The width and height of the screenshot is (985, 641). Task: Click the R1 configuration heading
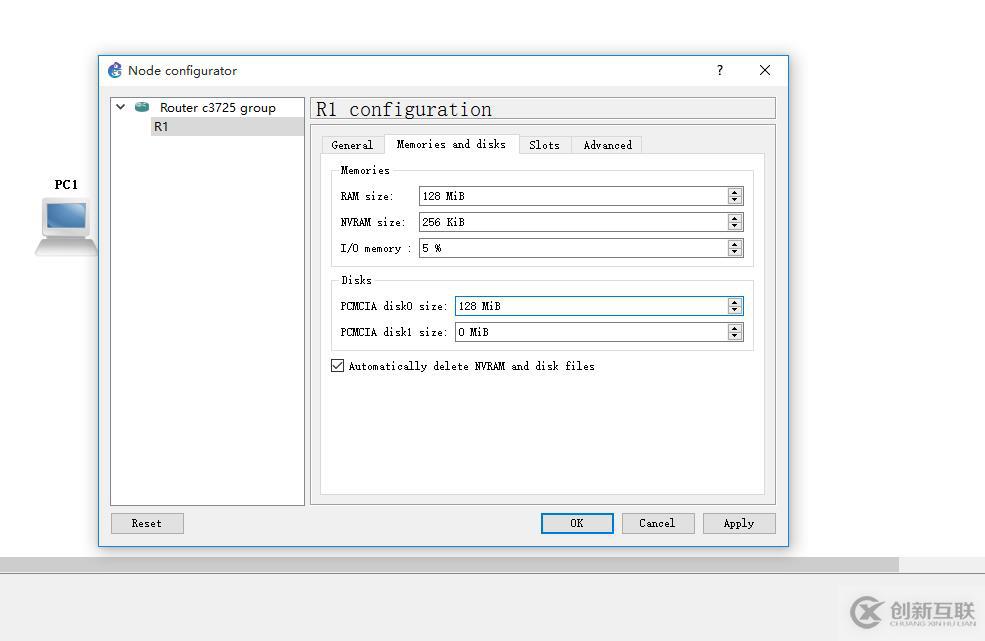pos(403,109)
